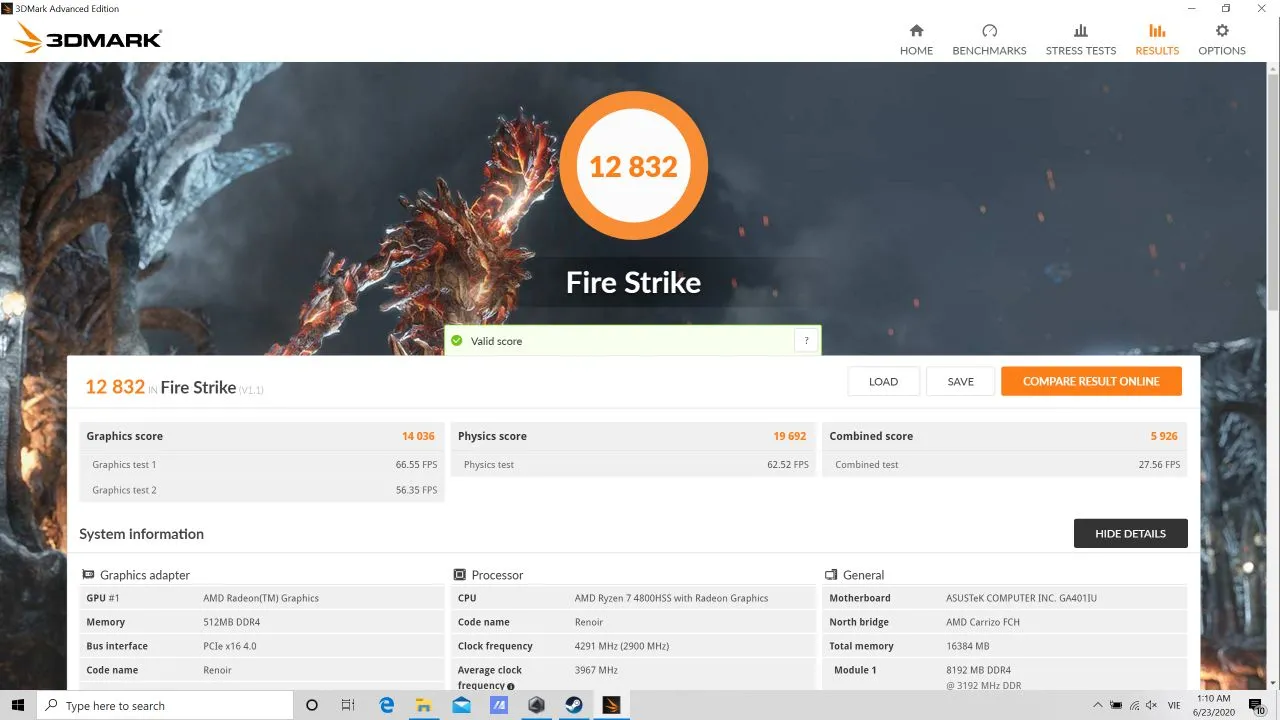Open Cortana from the taskbar
The height and width of the screenshot is (720, 1280).
[311, 705]
